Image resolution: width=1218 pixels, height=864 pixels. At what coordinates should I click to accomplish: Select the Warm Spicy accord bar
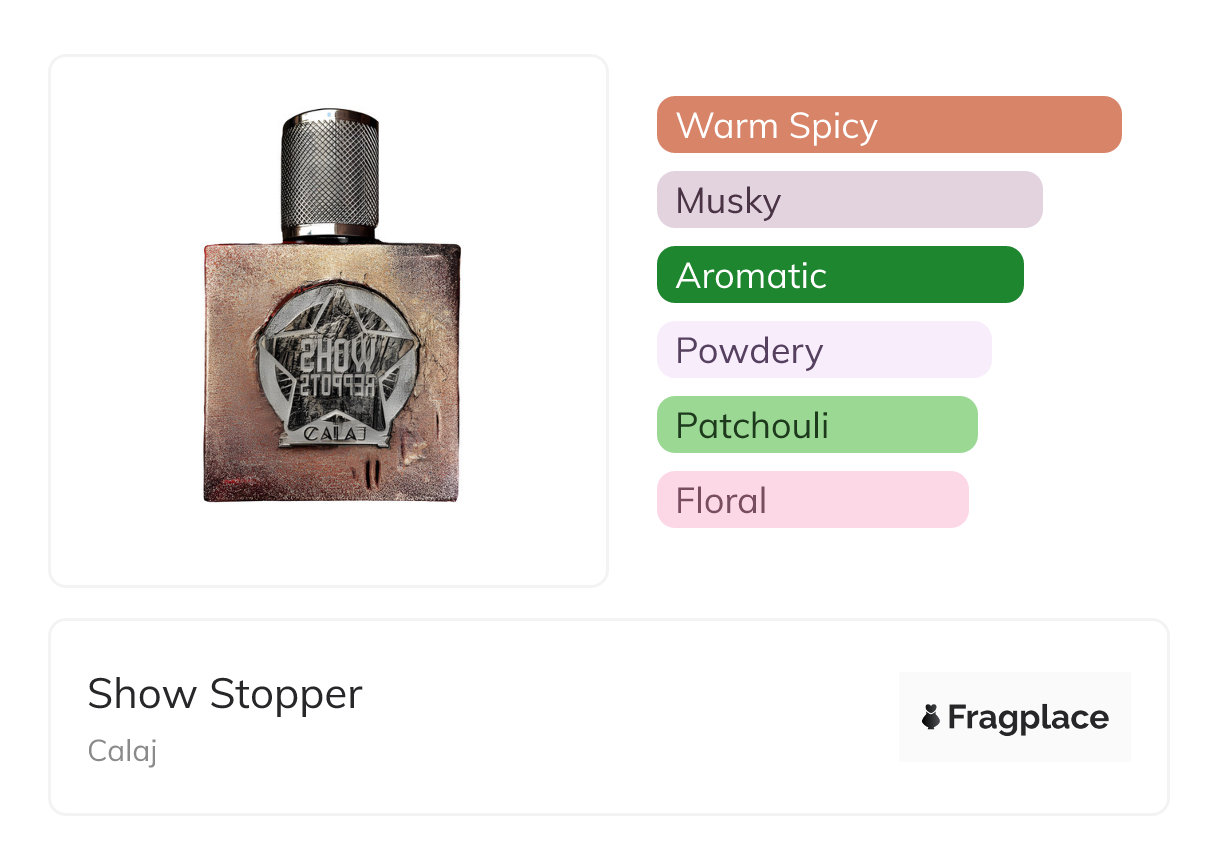coord(889,125)
